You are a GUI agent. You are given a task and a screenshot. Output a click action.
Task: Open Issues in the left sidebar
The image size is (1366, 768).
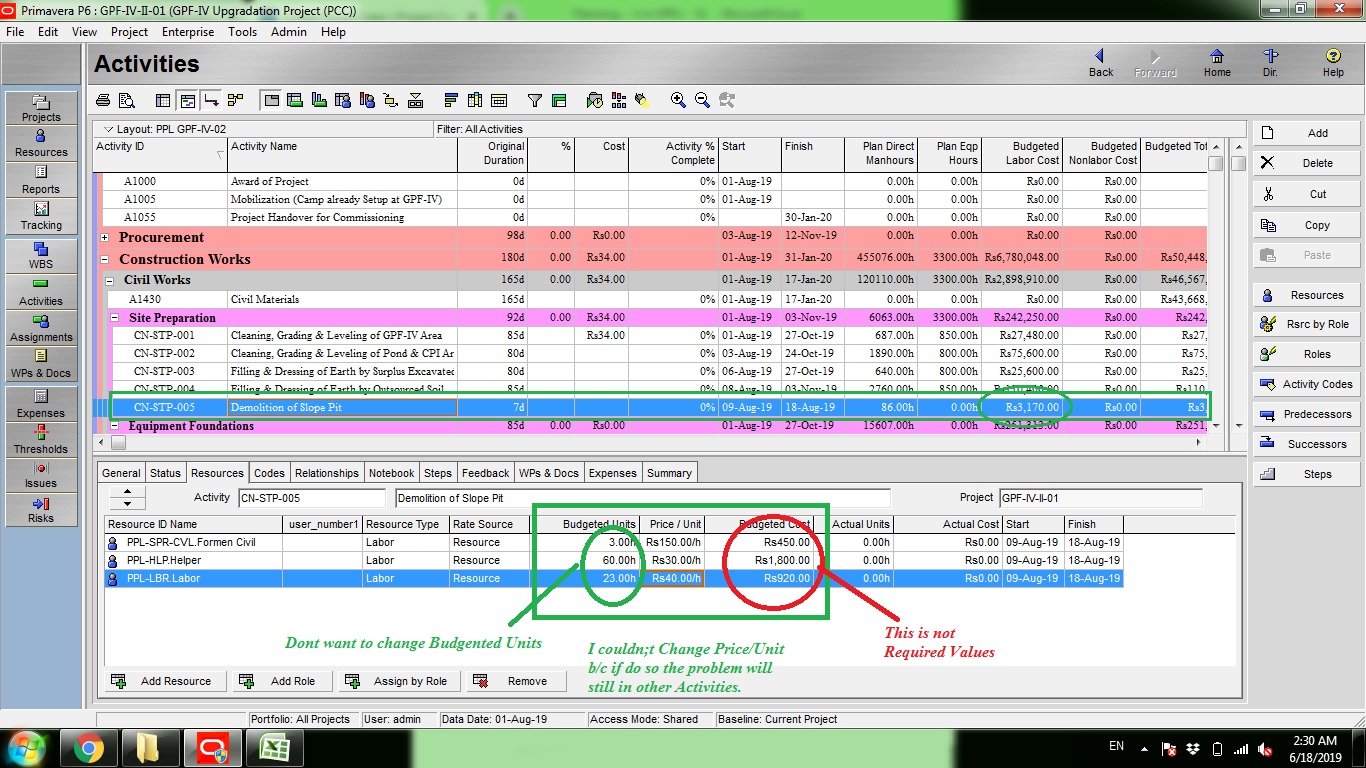tap(41, 475)
